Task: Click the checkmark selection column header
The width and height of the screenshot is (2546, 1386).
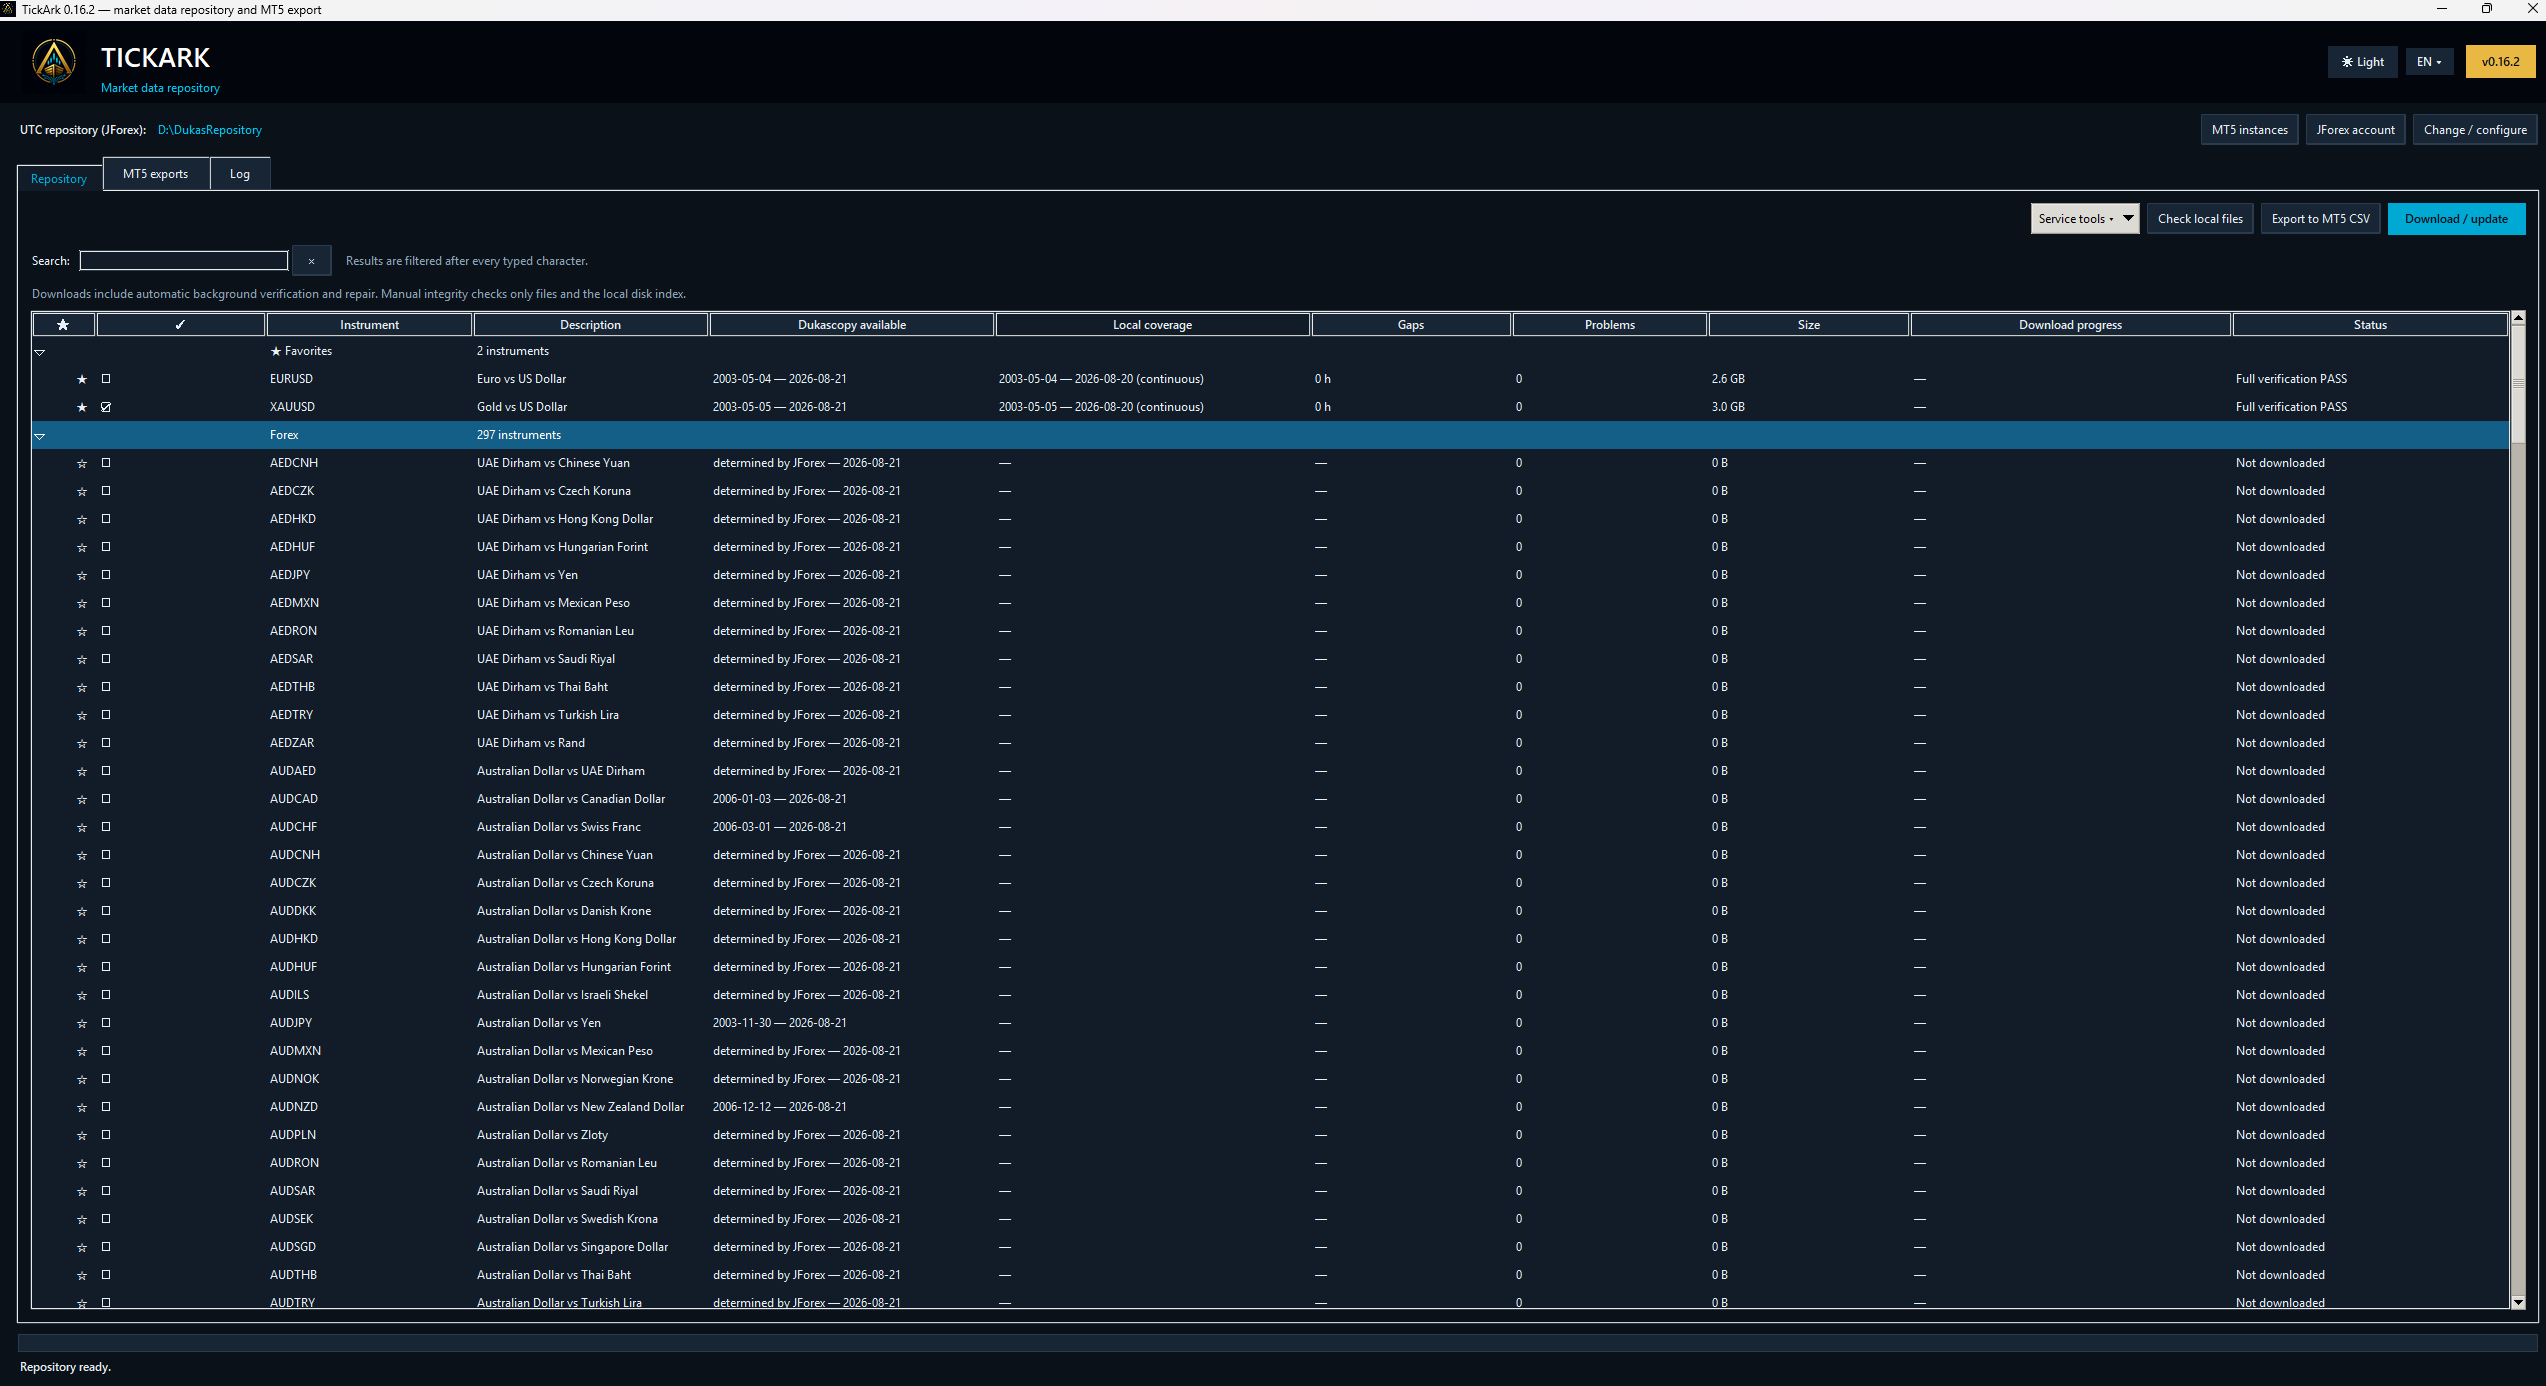Action: click(180, 324)
